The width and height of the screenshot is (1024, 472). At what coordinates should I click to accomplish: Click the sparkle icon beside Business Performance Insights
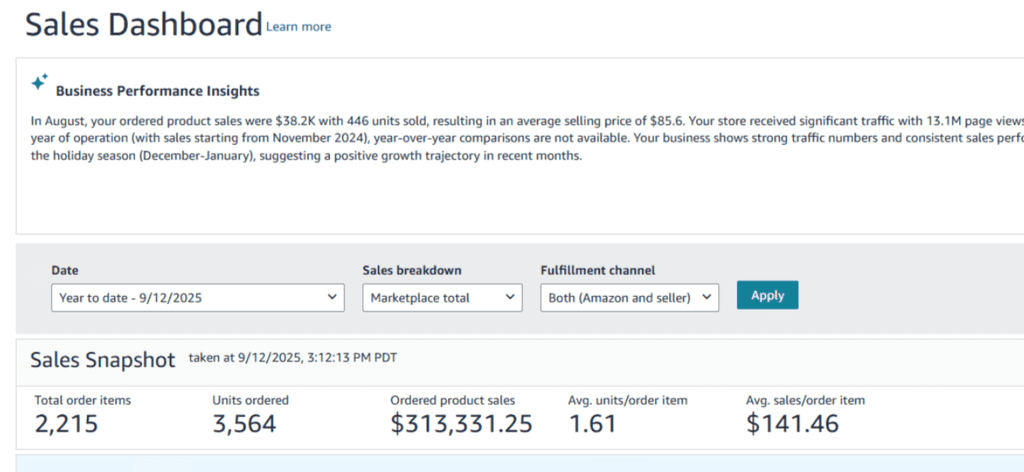39,82
